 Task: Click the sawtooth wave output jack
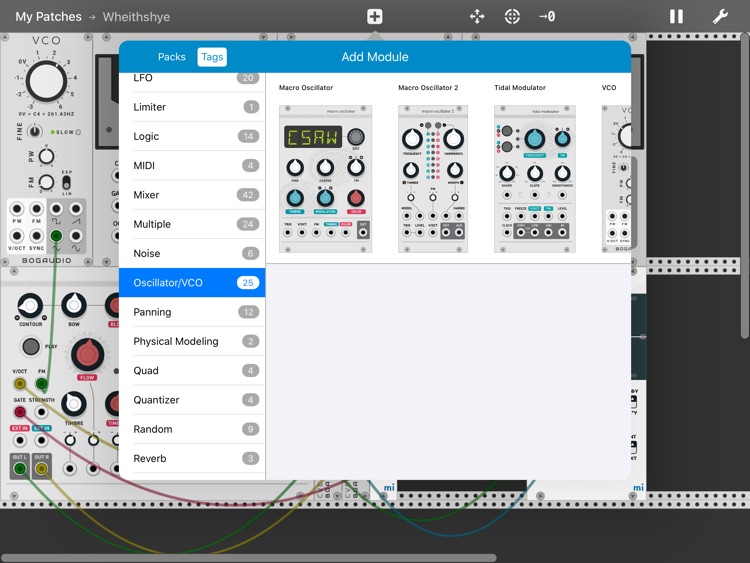pos(76,209)
